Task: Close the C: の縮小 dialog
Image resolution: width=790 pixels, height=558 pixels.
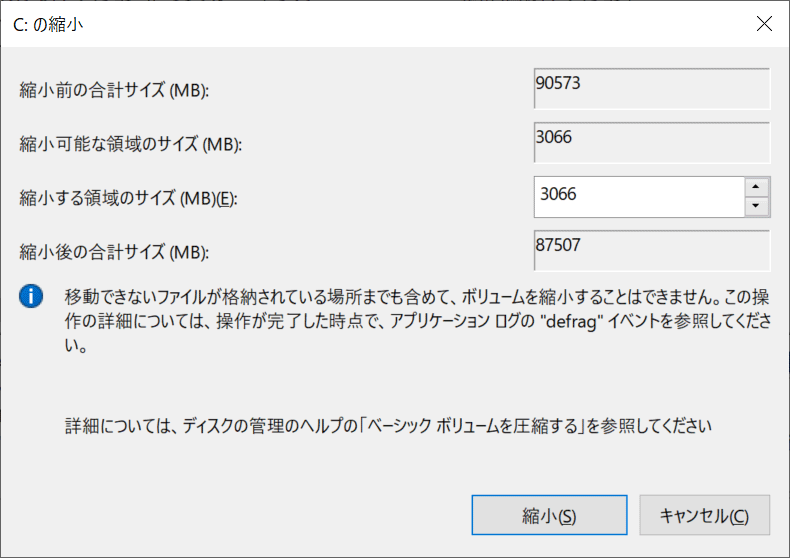Action: tap(766, 24)
